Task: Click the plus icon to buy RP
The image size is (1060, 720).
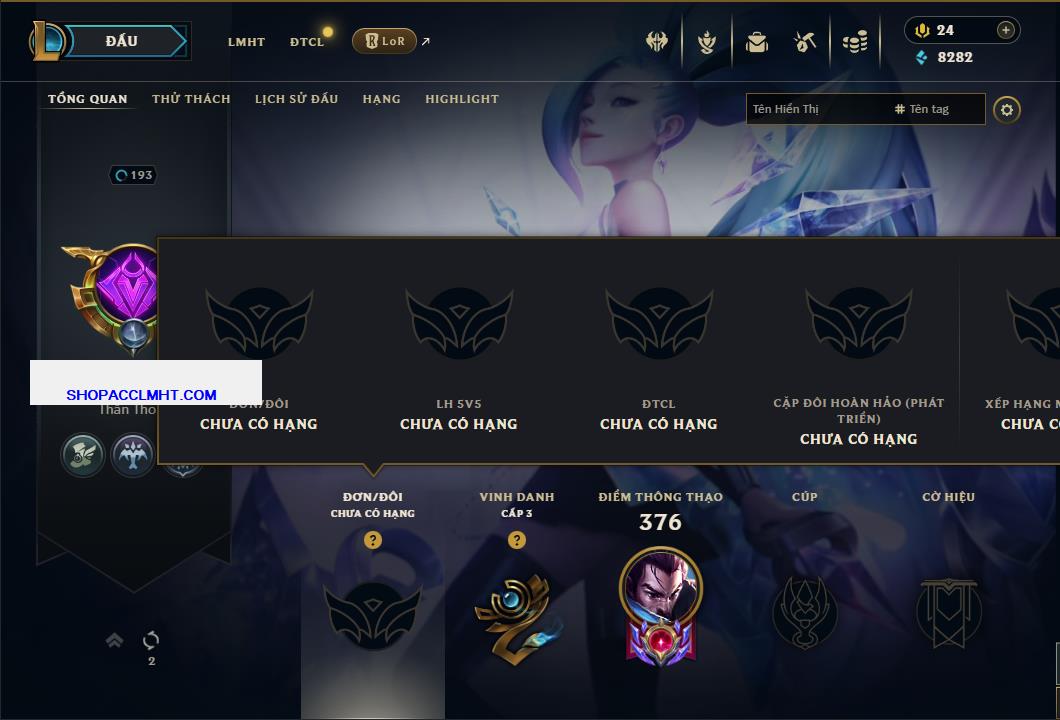Action: pos(1005,30)
